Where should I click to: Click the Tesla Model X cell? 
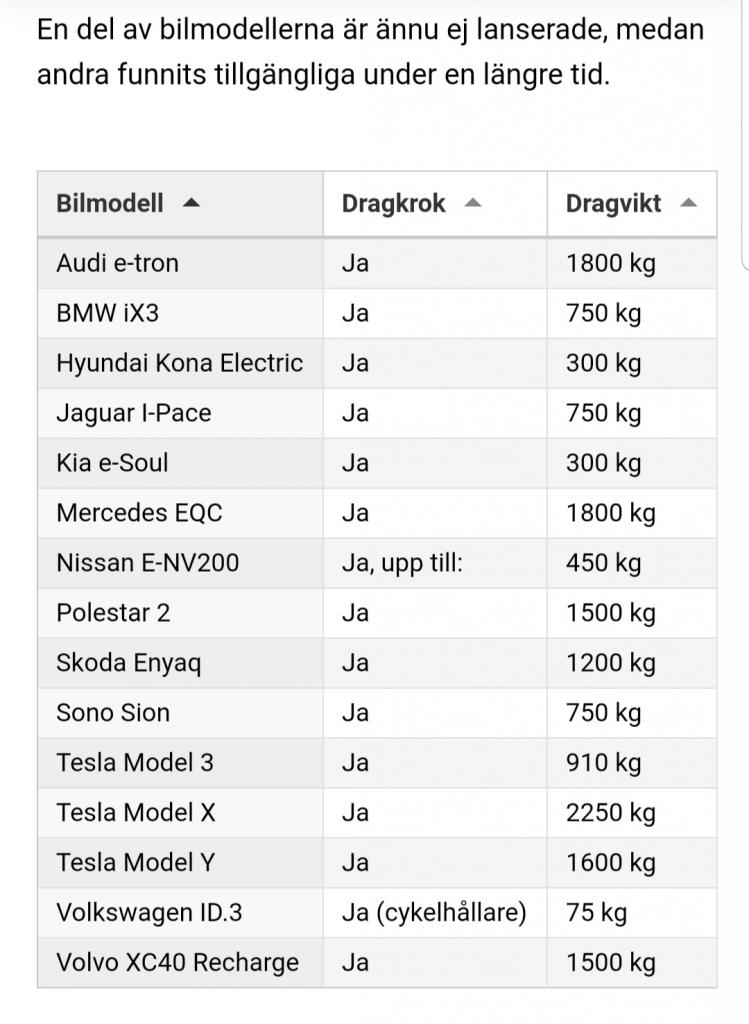click(x=180, y=813)
